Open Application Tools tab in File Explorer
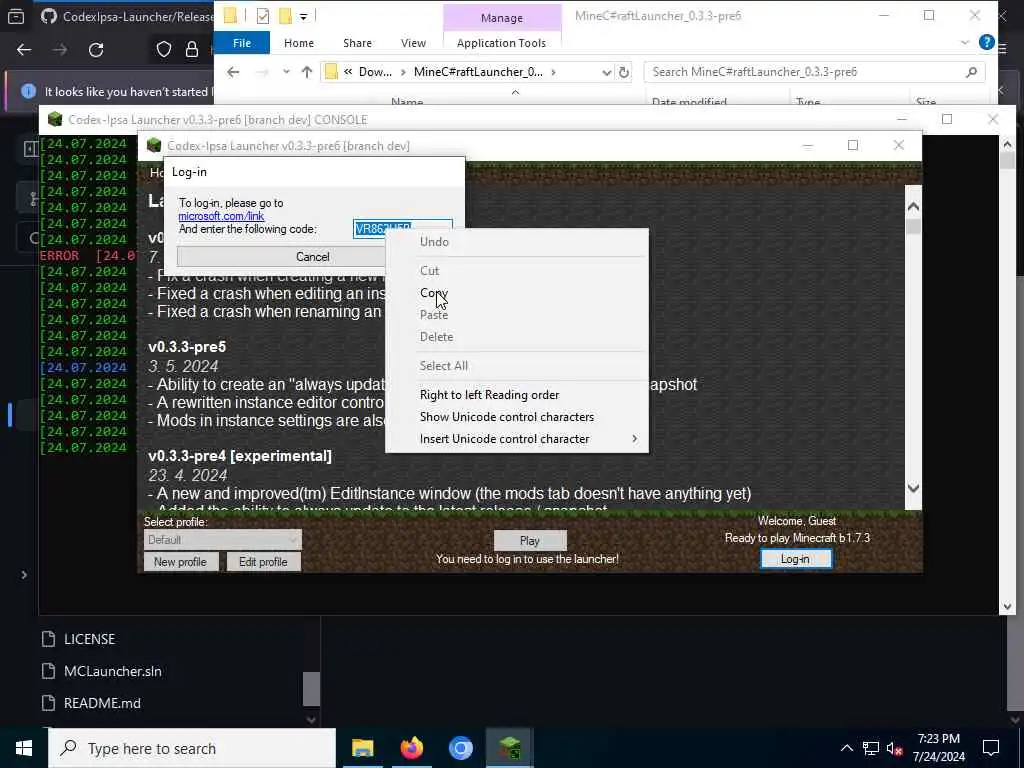 pos(501,43)
